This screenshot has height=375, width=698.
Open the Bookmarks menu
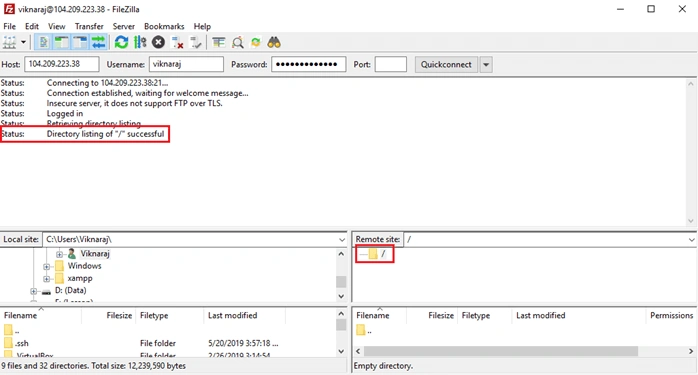164,26
